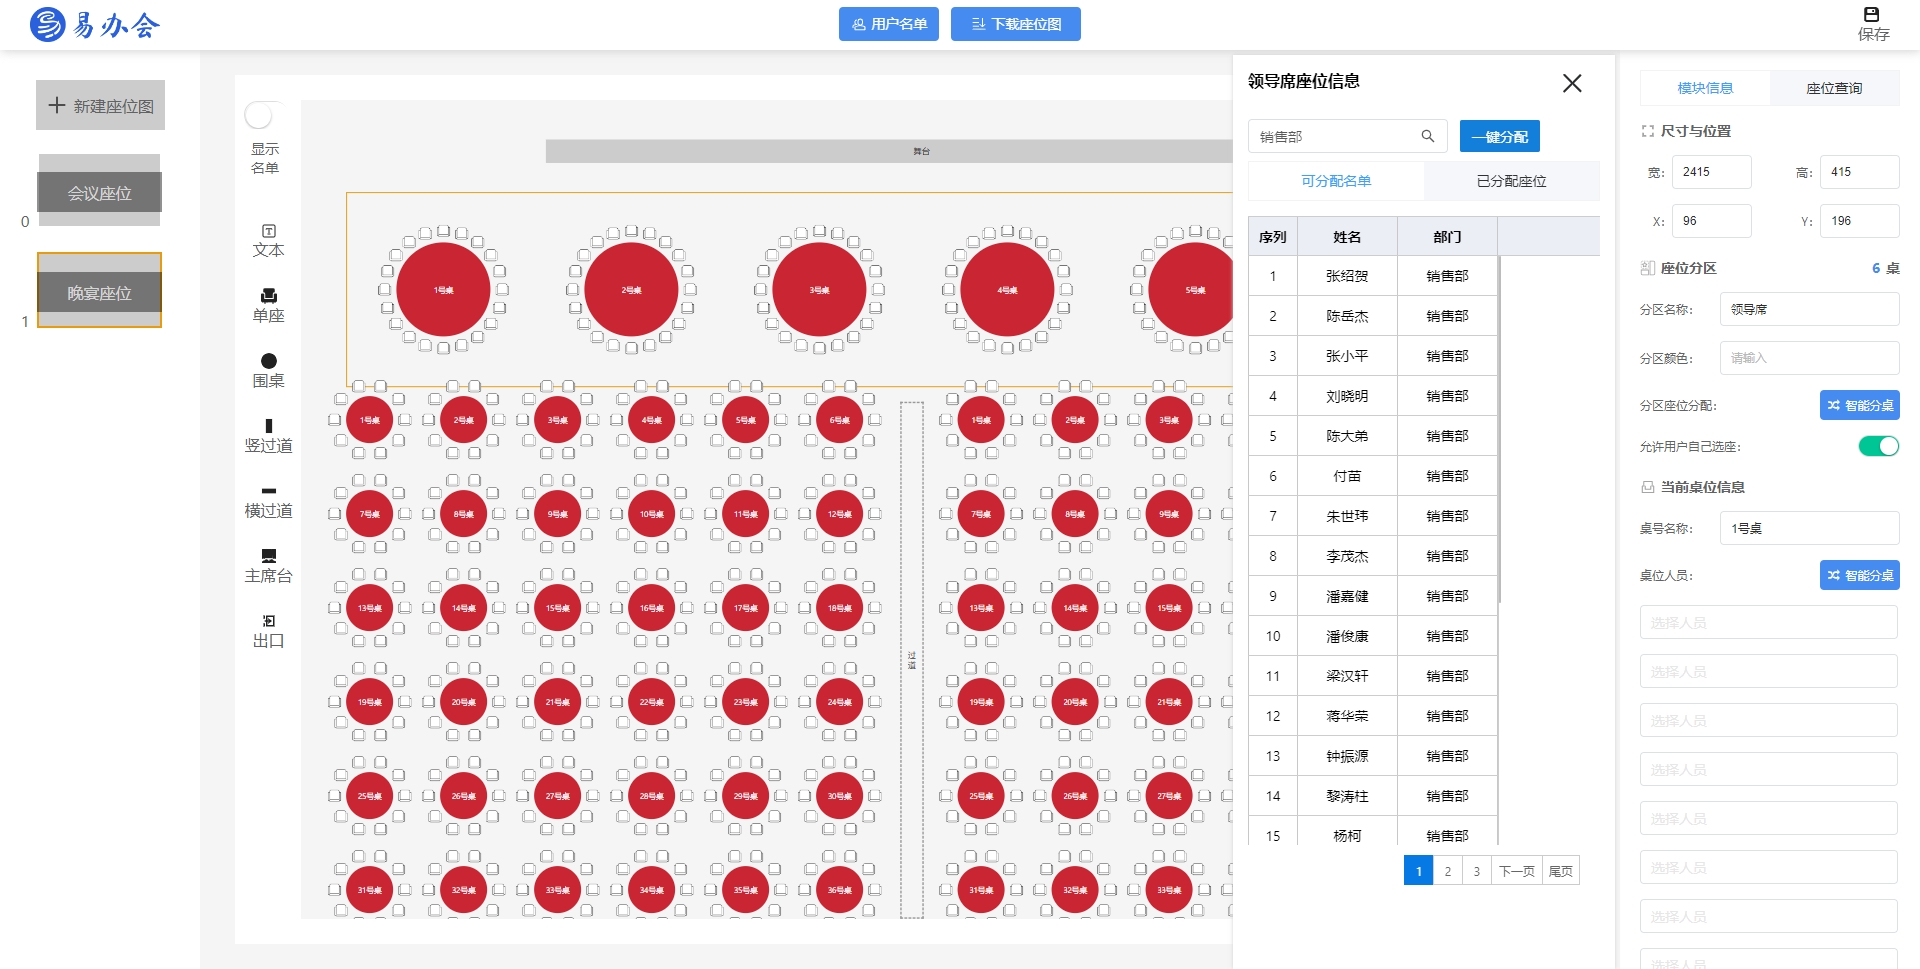Open the second 选择人员 dropdown
Screen dimensions: 1920x969
click(x=1768, y=671)
